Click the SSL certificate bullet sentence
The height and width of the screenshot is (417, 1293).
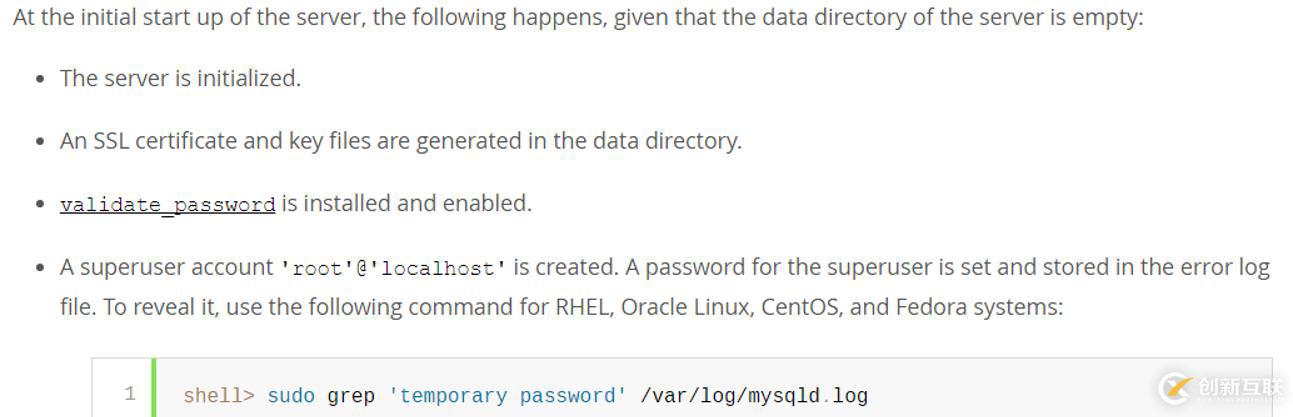(400, 141)
